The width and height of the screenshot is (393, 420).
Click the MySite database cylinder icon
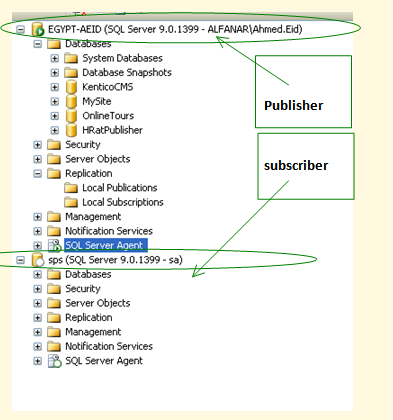(71, 101)
